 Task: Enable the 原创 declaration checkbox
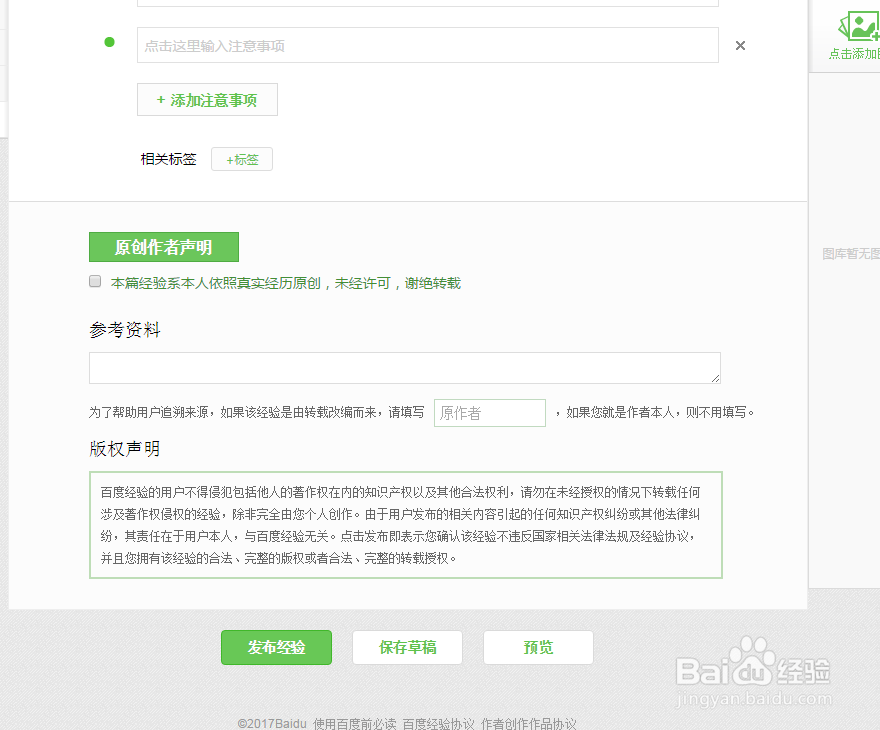pos(94,281)
